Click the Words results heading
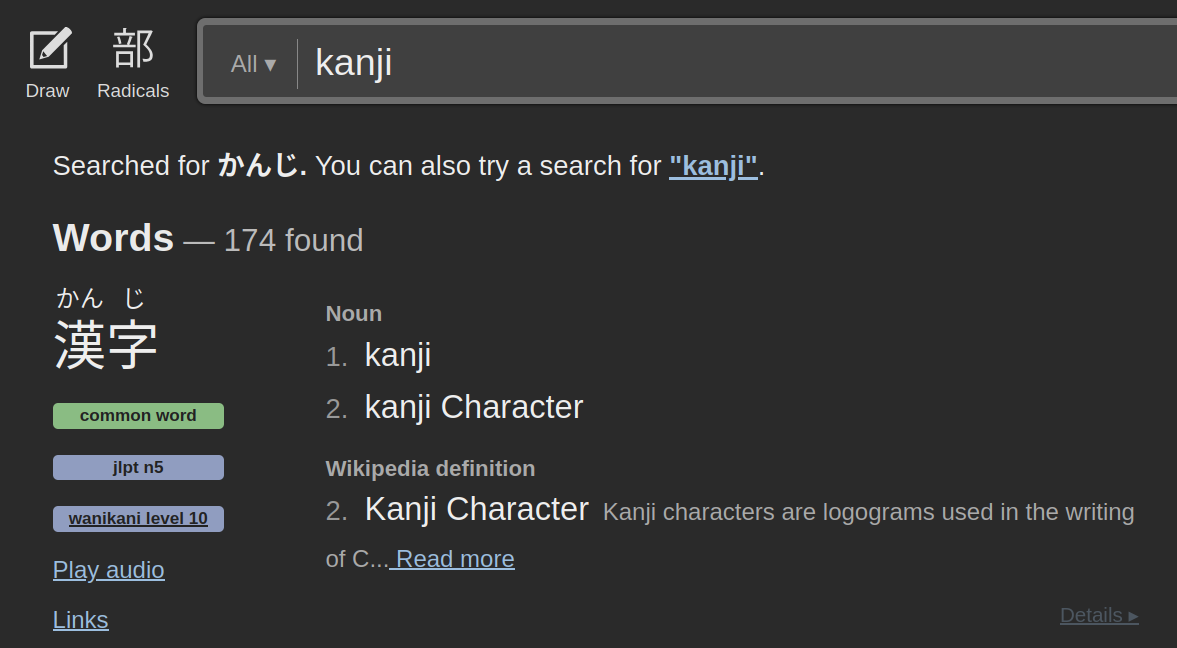1177x648 pixels. click(113, 238)
